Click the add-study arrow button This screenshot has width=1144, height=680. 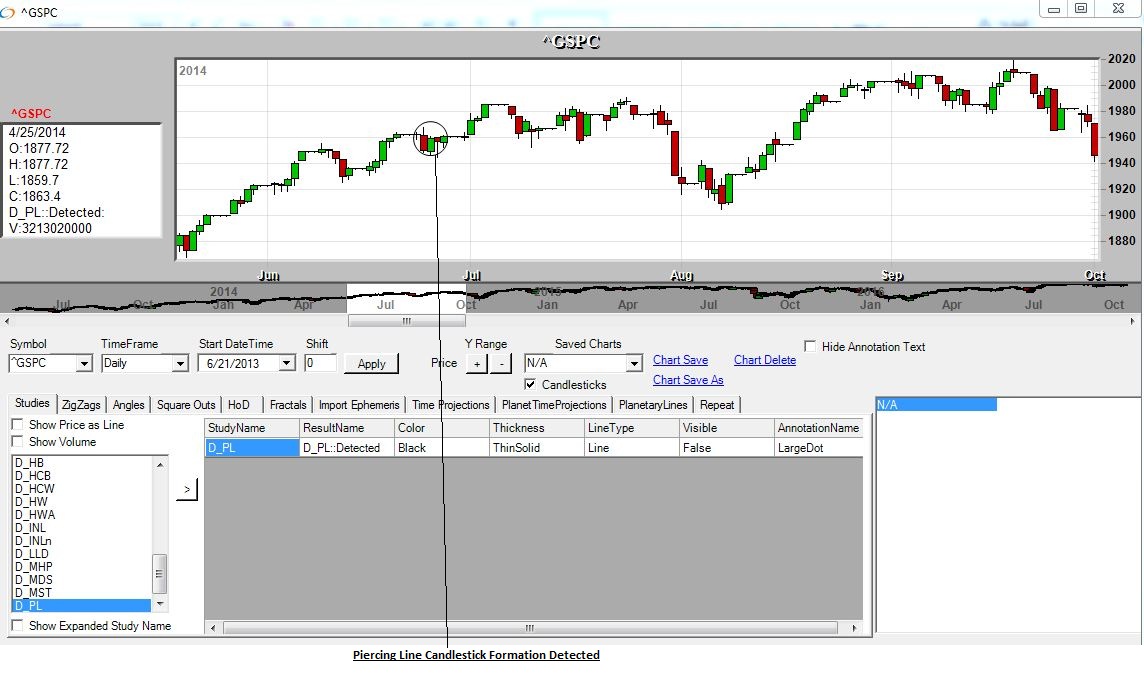pos(187,489)
